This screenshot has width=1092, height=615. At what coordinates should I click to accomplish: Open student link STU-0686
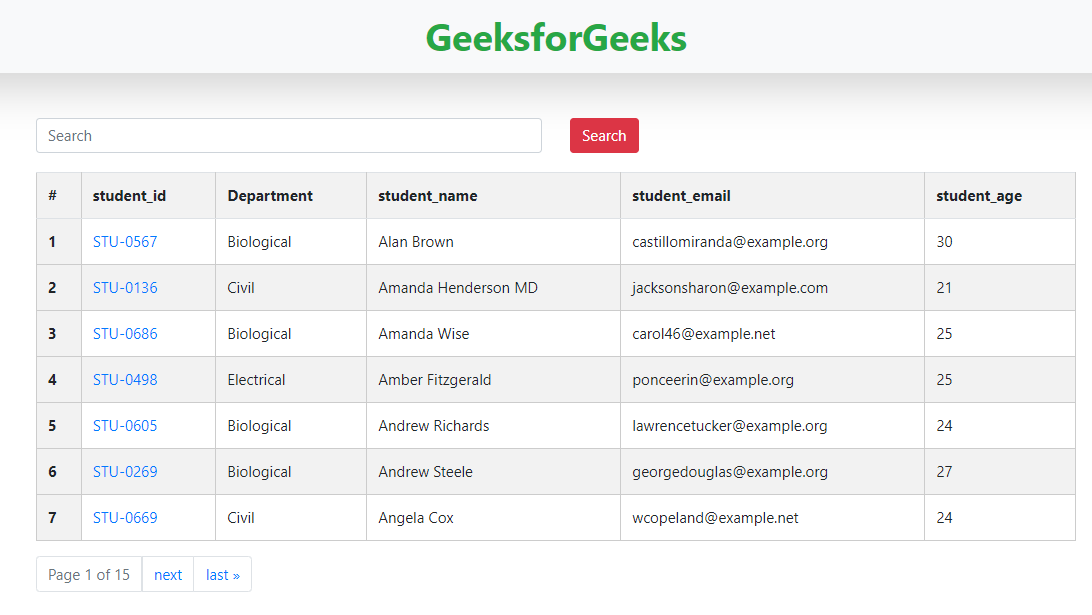125,334
